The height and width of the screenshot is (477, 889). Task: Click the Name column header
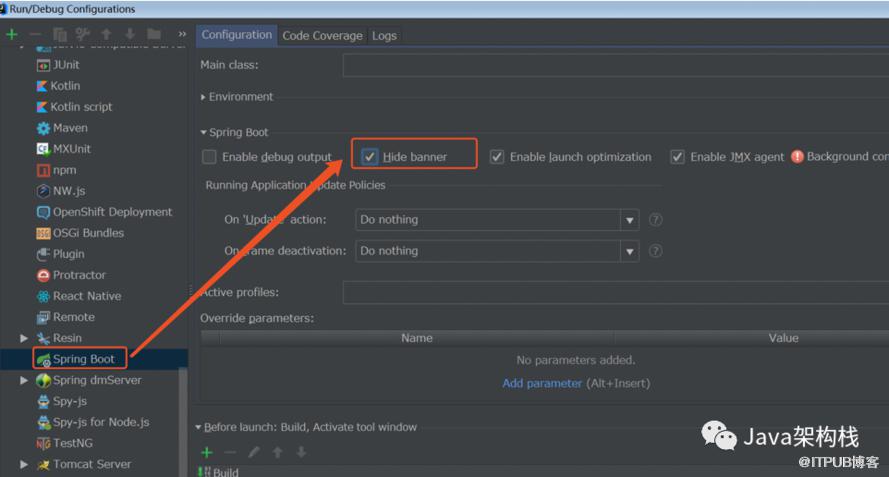pos(417,338)
